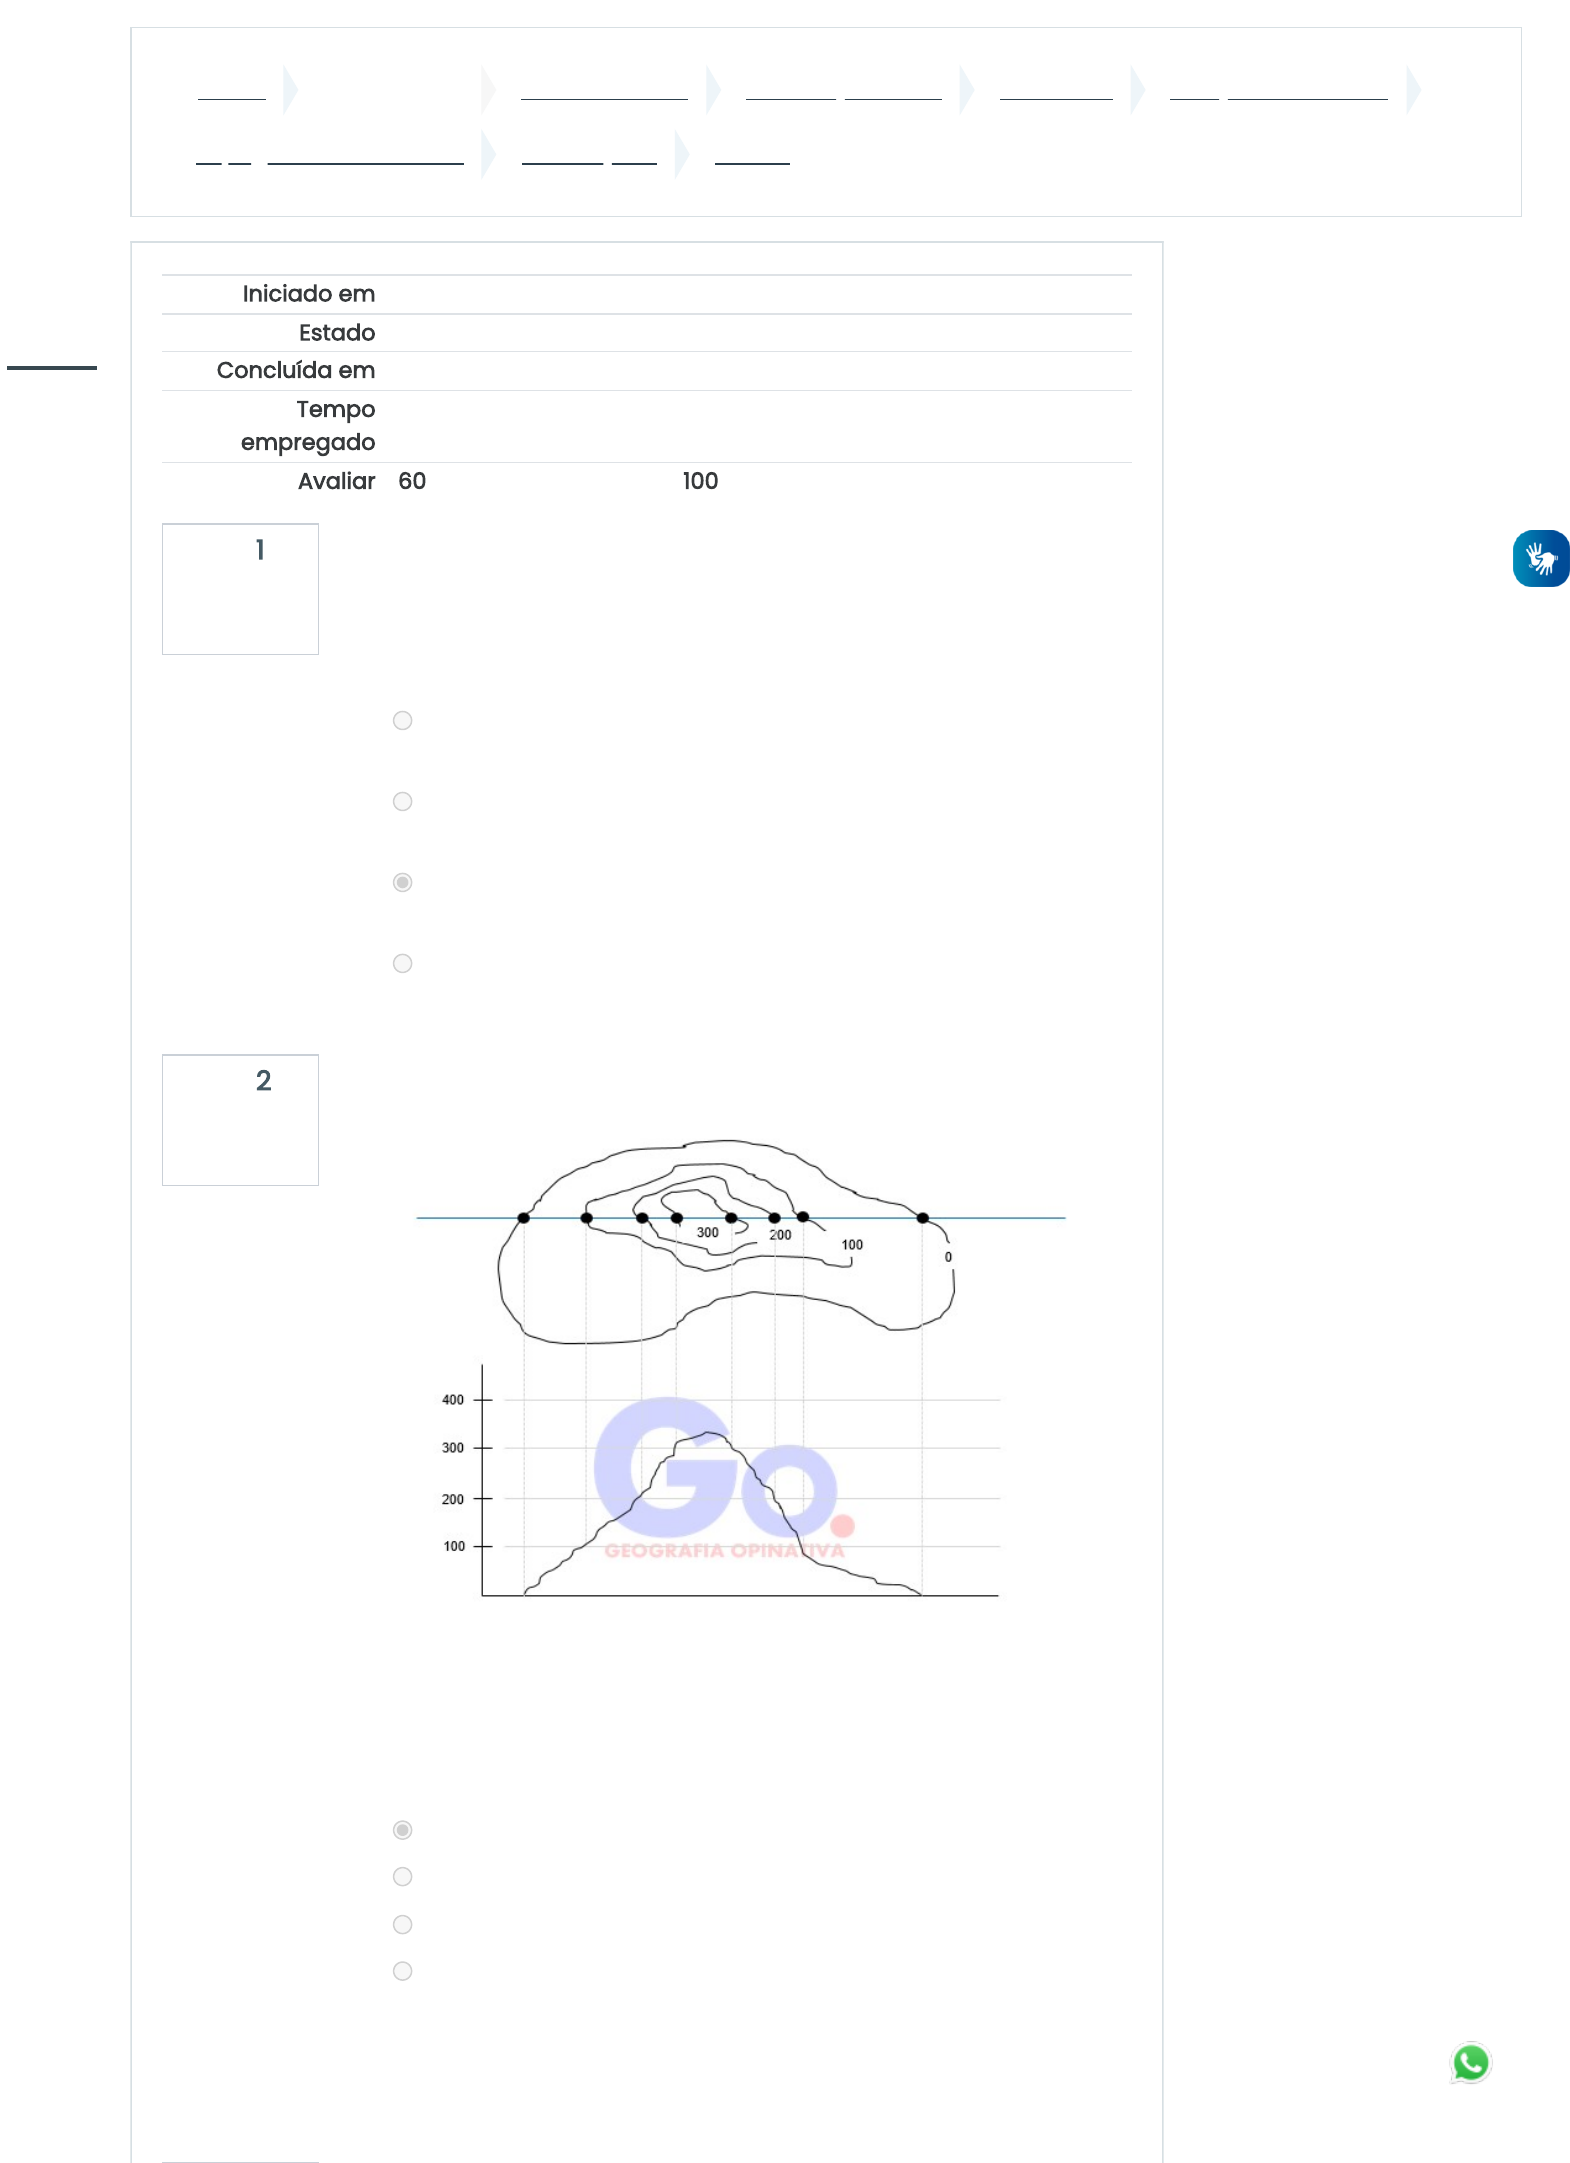Open the VLibras sign language accessibility widget
Screen dimensions: 1570x2163
tap(1540, 558)
